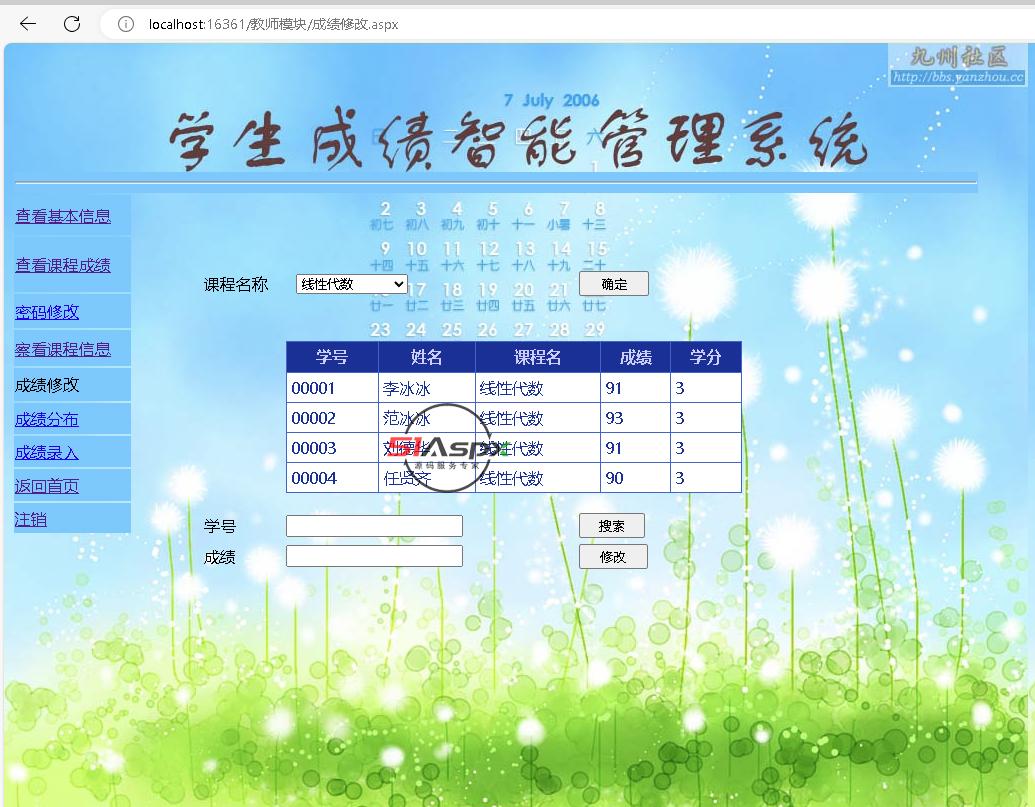Expand the 课程名称 dropdown showing 线性代数
Screen dimensions: 1035x807
(351, 284)
